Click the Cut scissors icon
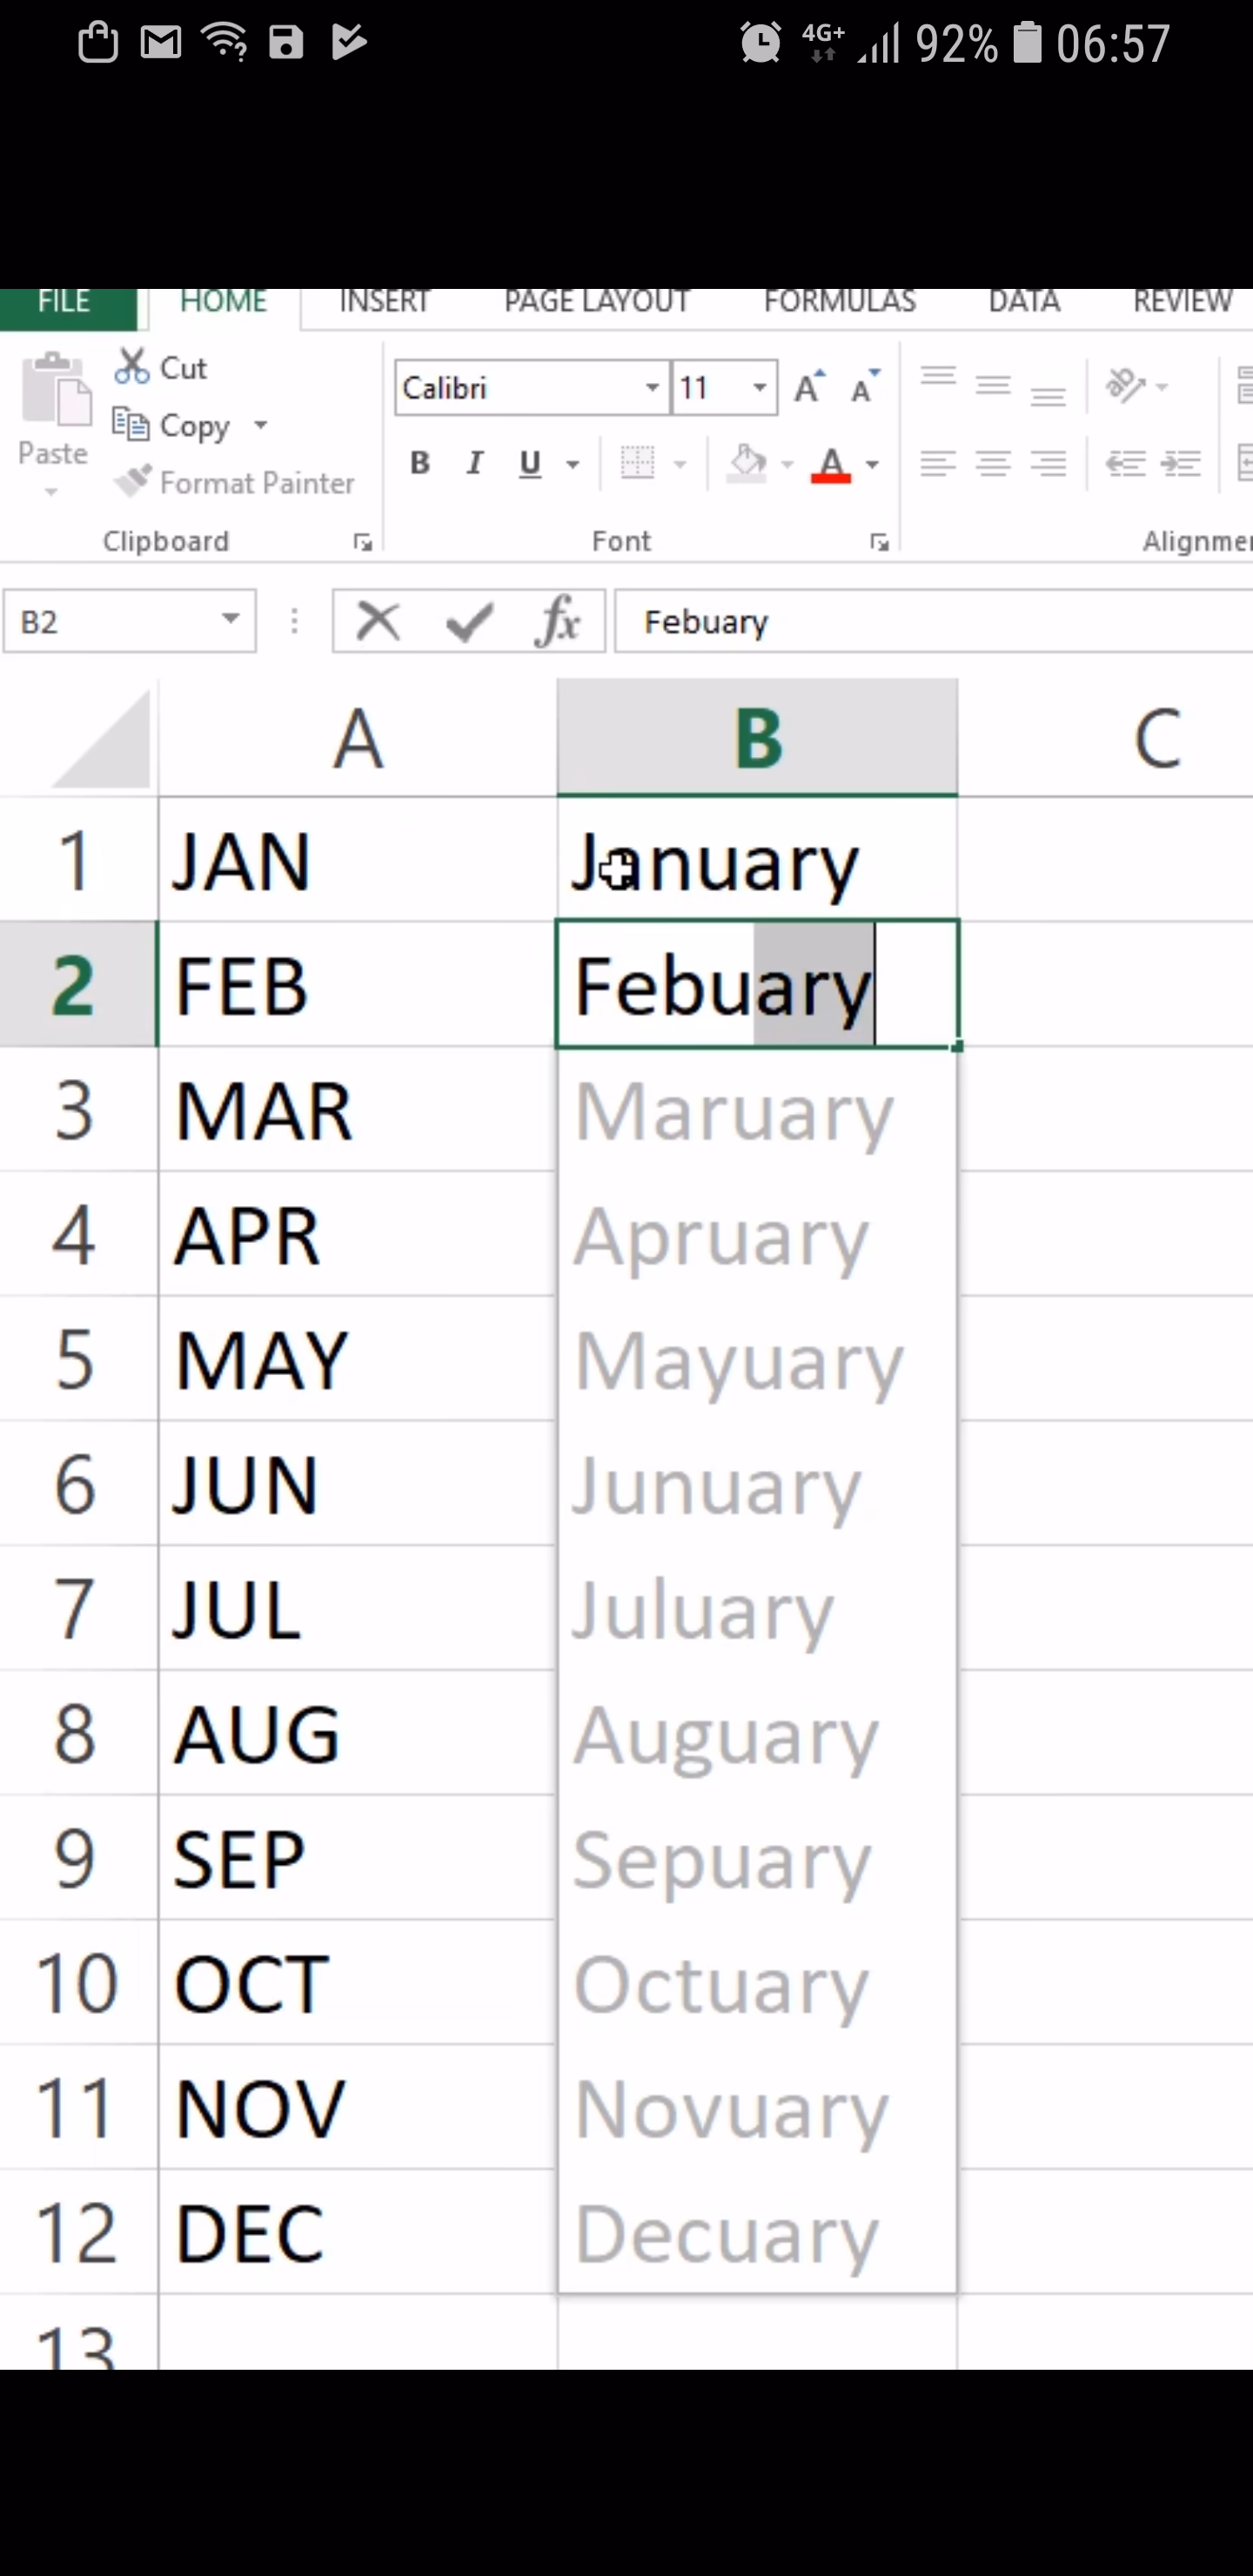The image size is (1253, 2576). (131, 367)
